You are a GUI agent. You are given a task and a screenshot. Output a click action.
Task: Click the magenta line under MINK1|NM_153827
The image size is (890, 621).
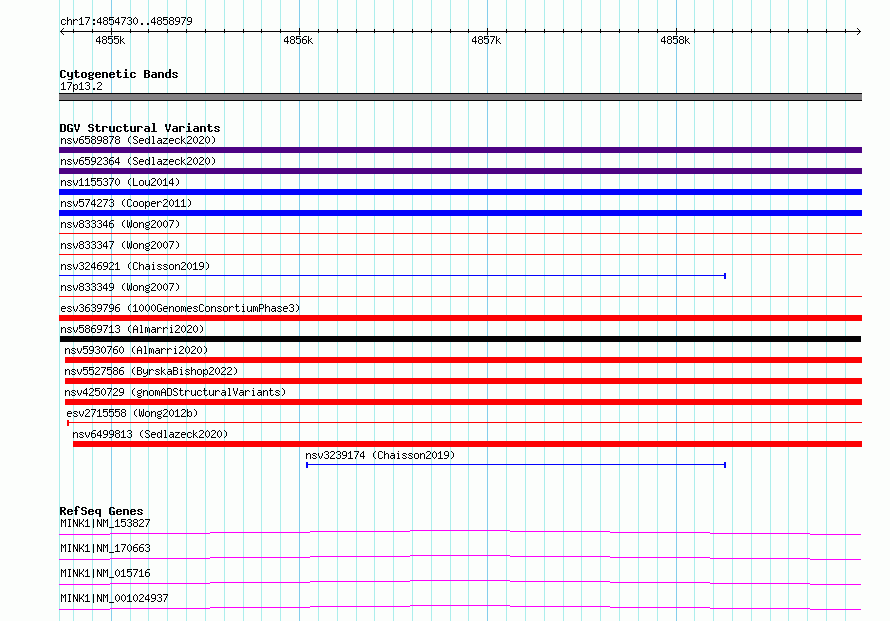pyautogui.click(x=460, y=532)
